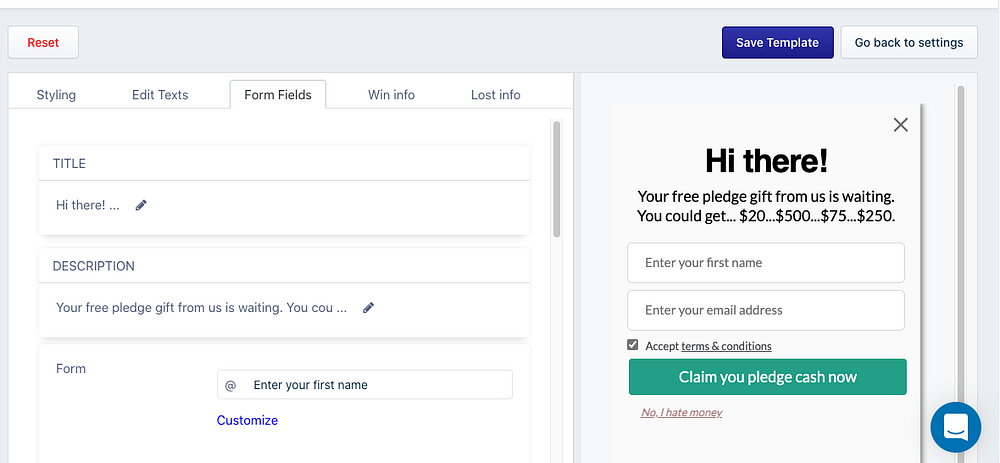Toggle the Accept terms checkbox

[633, 345]
